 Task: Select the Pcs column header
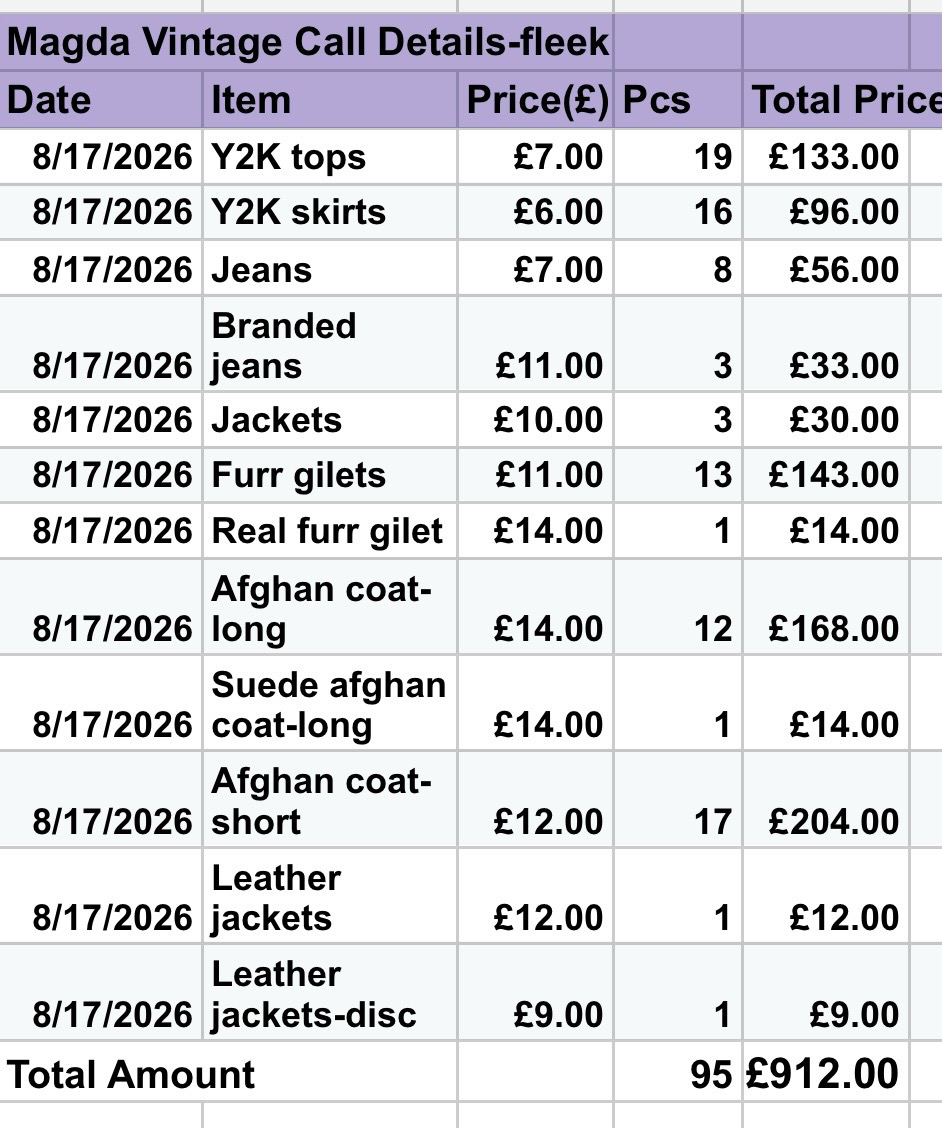click(678, 99)
